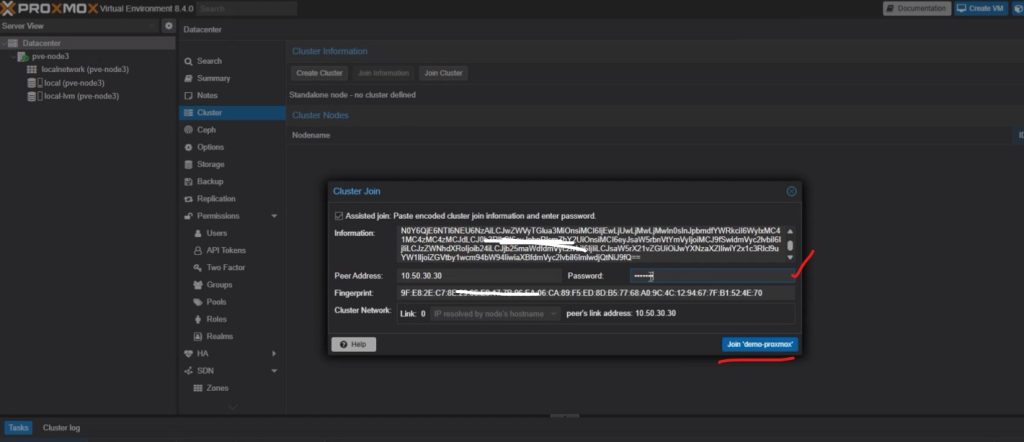
Task: Click the Proxmox logo
Action: pos(49,8)
